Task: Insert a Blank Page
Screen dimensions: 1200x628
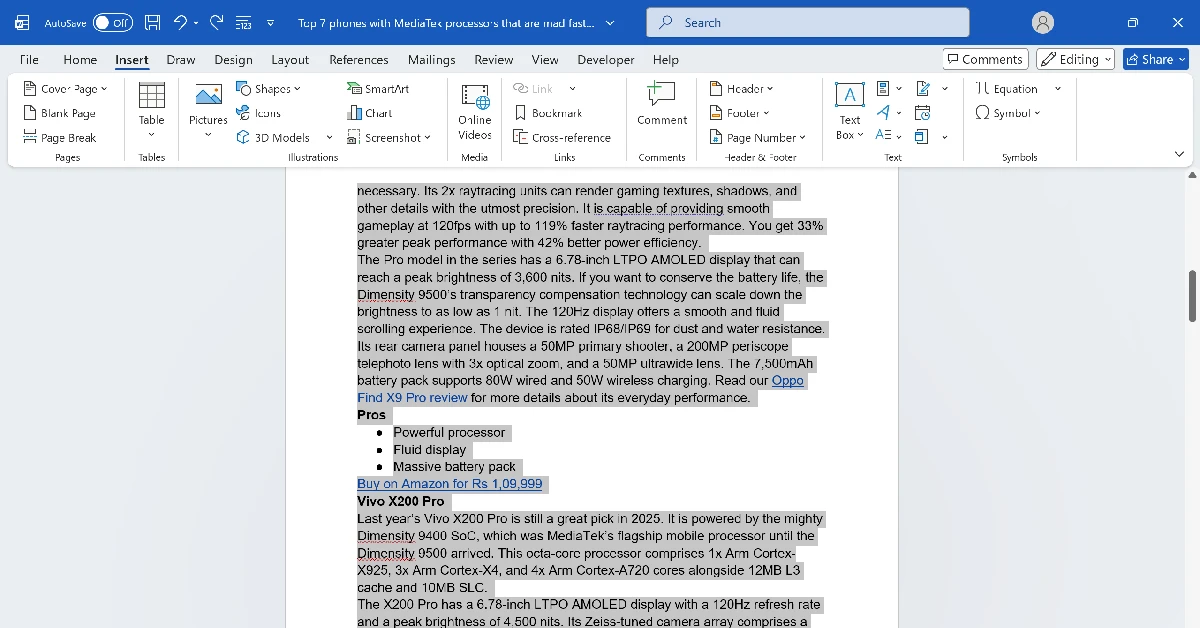Action: pyautogui.click(x=60, y=113)
